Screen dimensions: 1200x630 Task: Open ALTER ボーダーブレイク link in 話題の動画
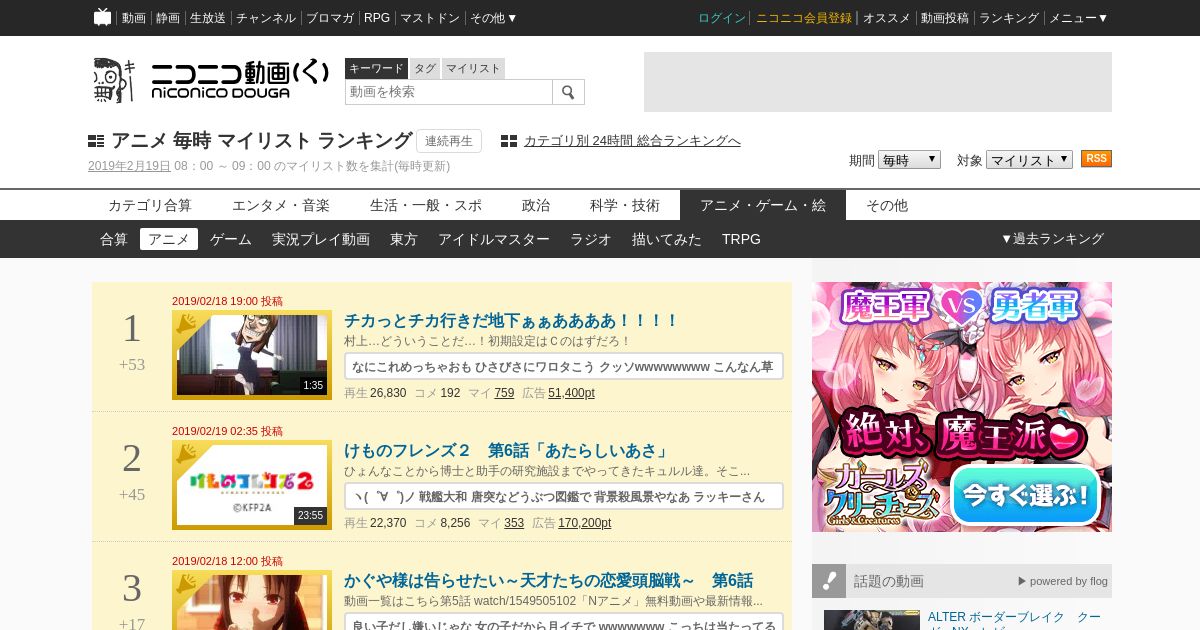pyautogui.click(x=1014, y=618)
